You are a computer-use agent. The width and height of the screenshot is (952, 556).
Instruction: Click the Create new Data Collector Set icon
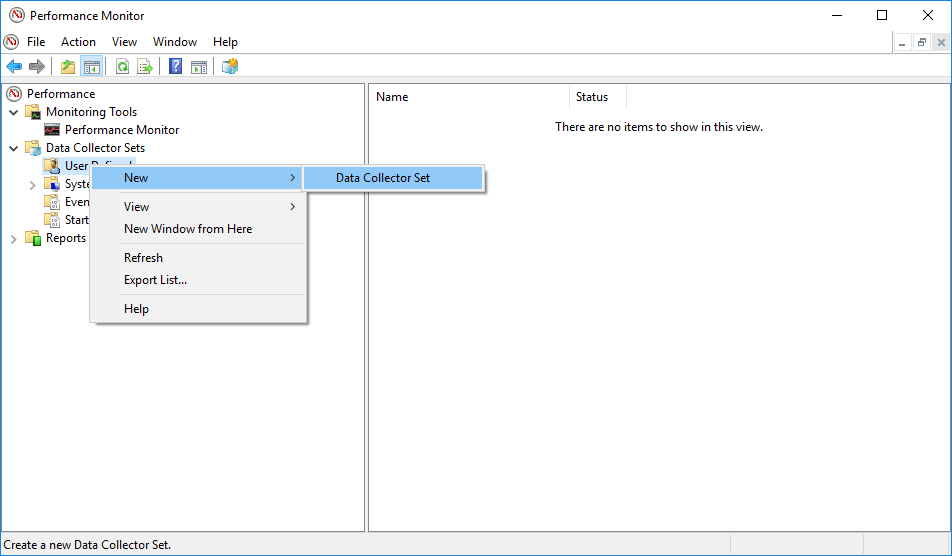point(230,66)
